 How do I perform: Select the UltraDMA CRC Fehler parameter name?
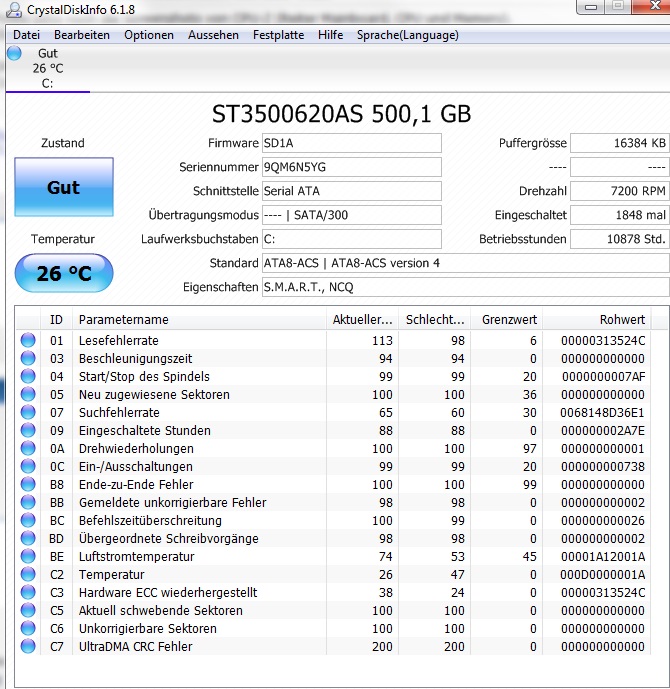pyautogui.click(x=136, y=646)
